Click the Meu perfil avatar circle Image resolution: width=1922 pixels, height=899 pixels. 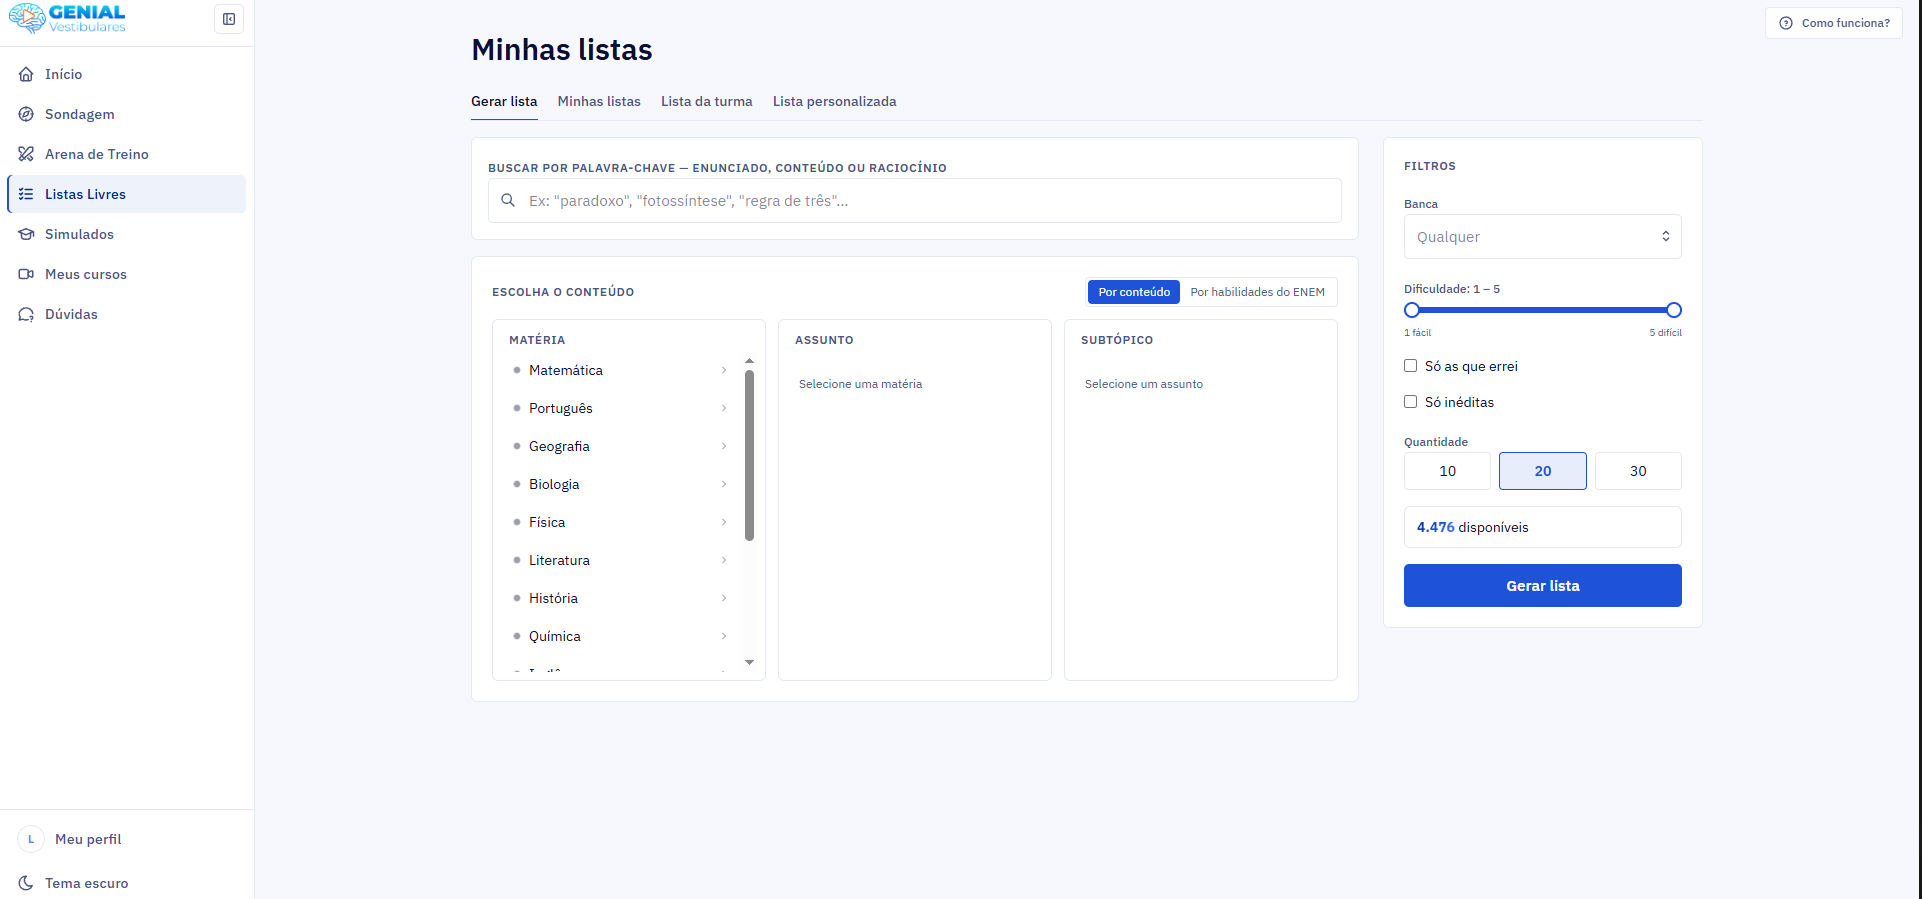tap(31, 839)
